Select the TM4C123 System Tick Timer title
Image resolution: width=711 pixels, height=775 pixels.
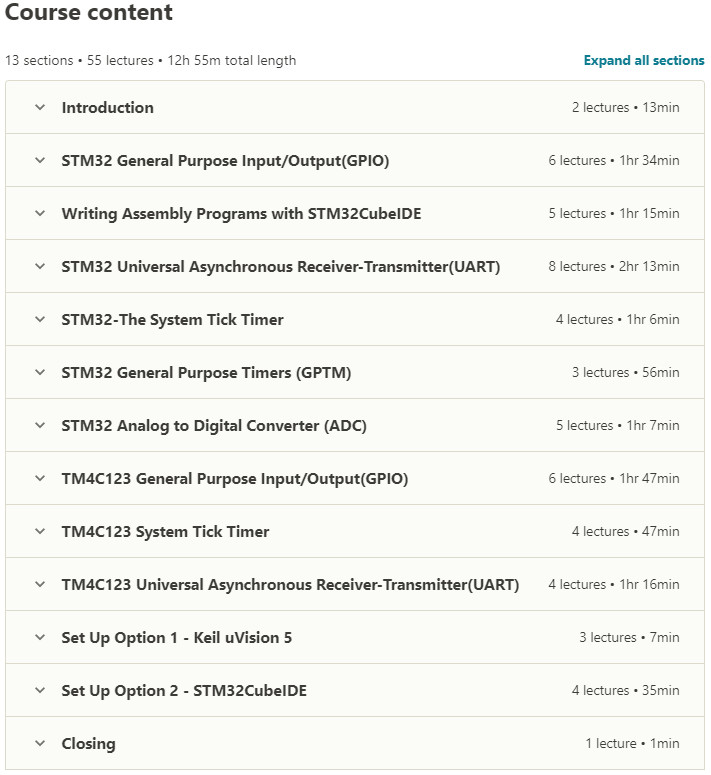(x=165, y=532)
